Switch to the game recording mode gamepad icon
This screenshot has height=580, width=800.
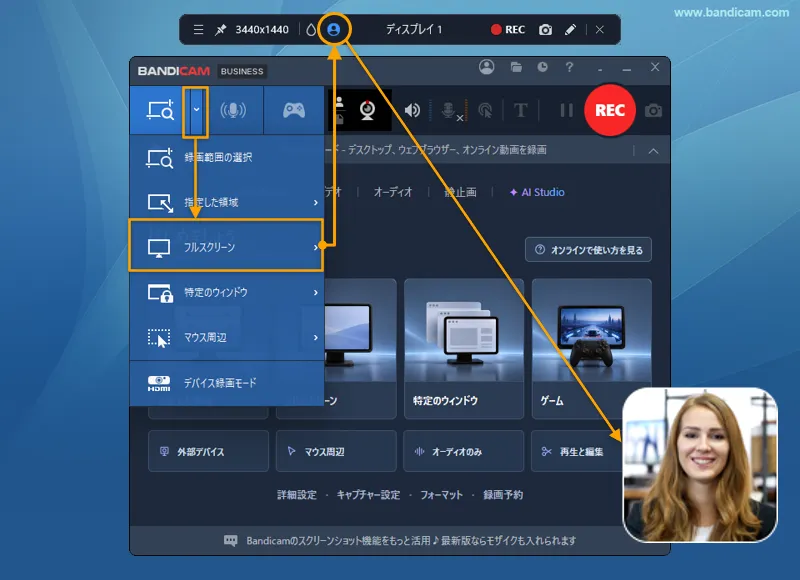tap(294, 110)
